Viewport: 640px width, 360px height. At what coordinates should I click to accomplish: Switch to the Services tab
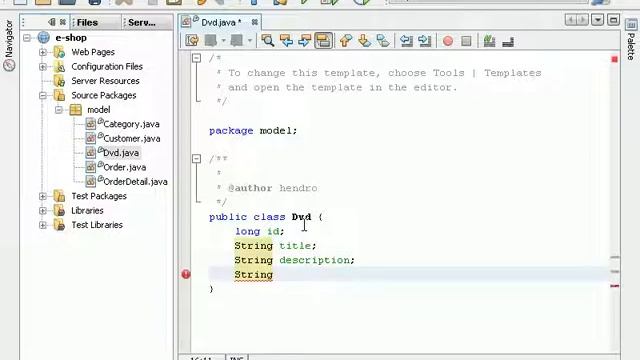point(147,22)
